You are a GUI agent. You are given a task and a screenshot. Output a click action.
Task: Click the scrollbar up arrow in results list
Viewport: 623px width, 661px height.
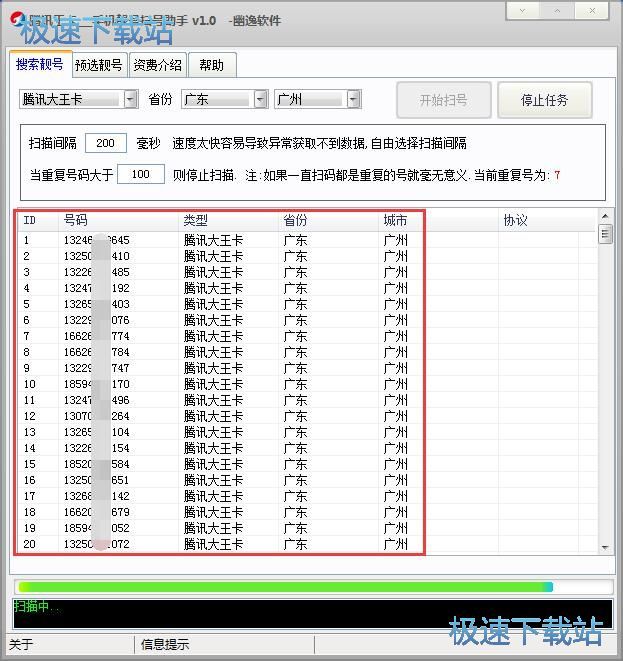point(605,217)
